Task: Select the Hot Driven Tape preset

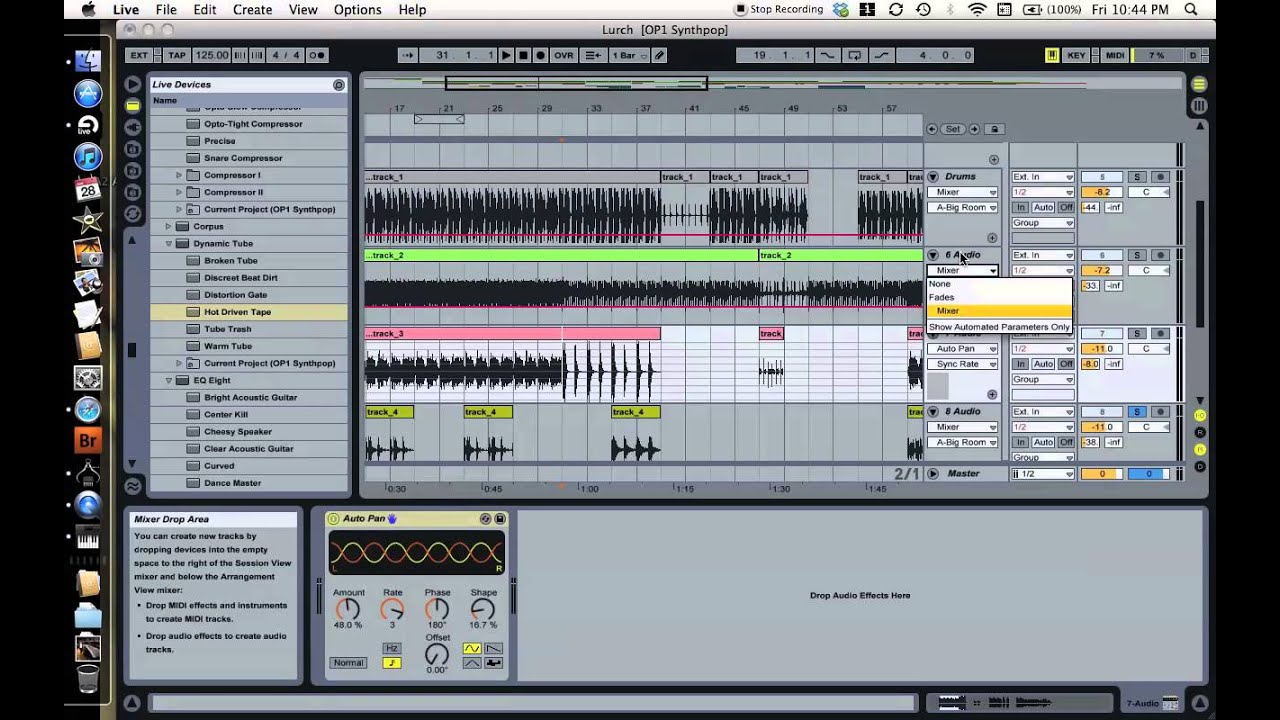Action: pyautogui.click(x=249, y=312)
